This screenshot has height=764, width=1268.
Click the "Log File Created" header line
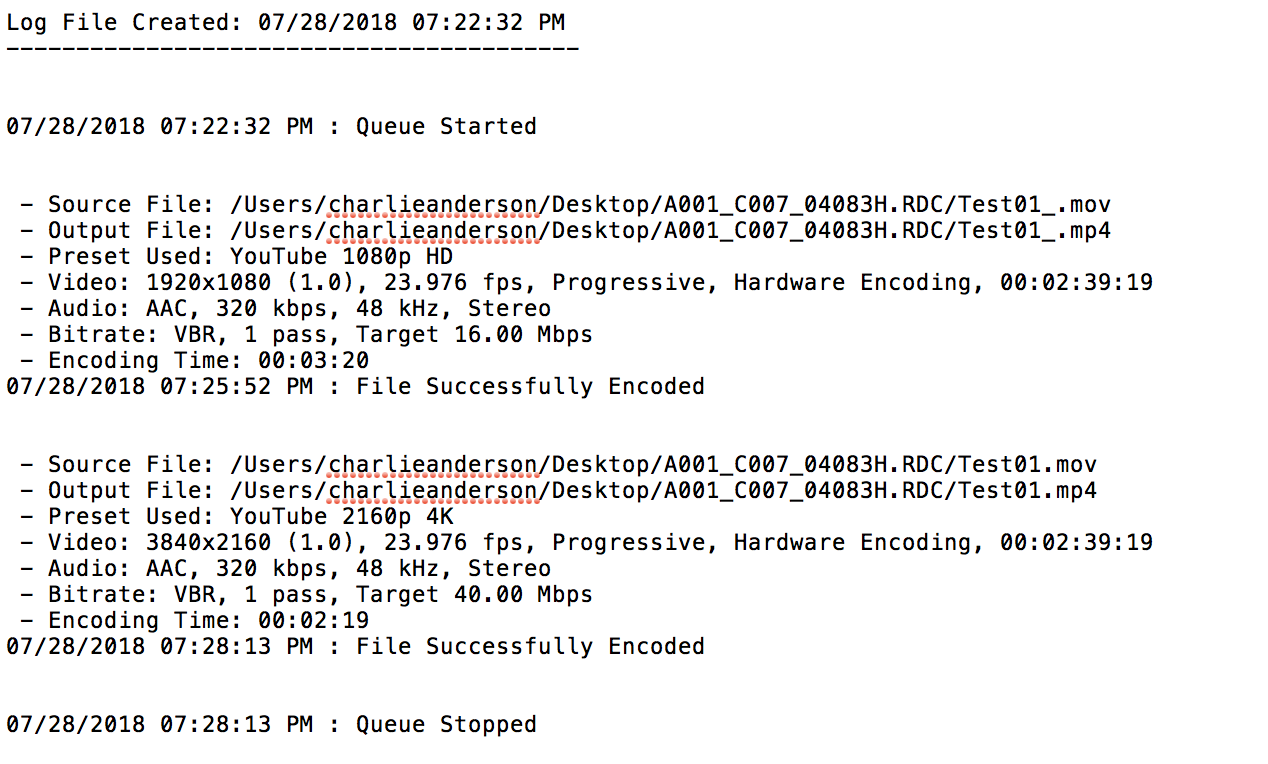[x=286, y=22]
